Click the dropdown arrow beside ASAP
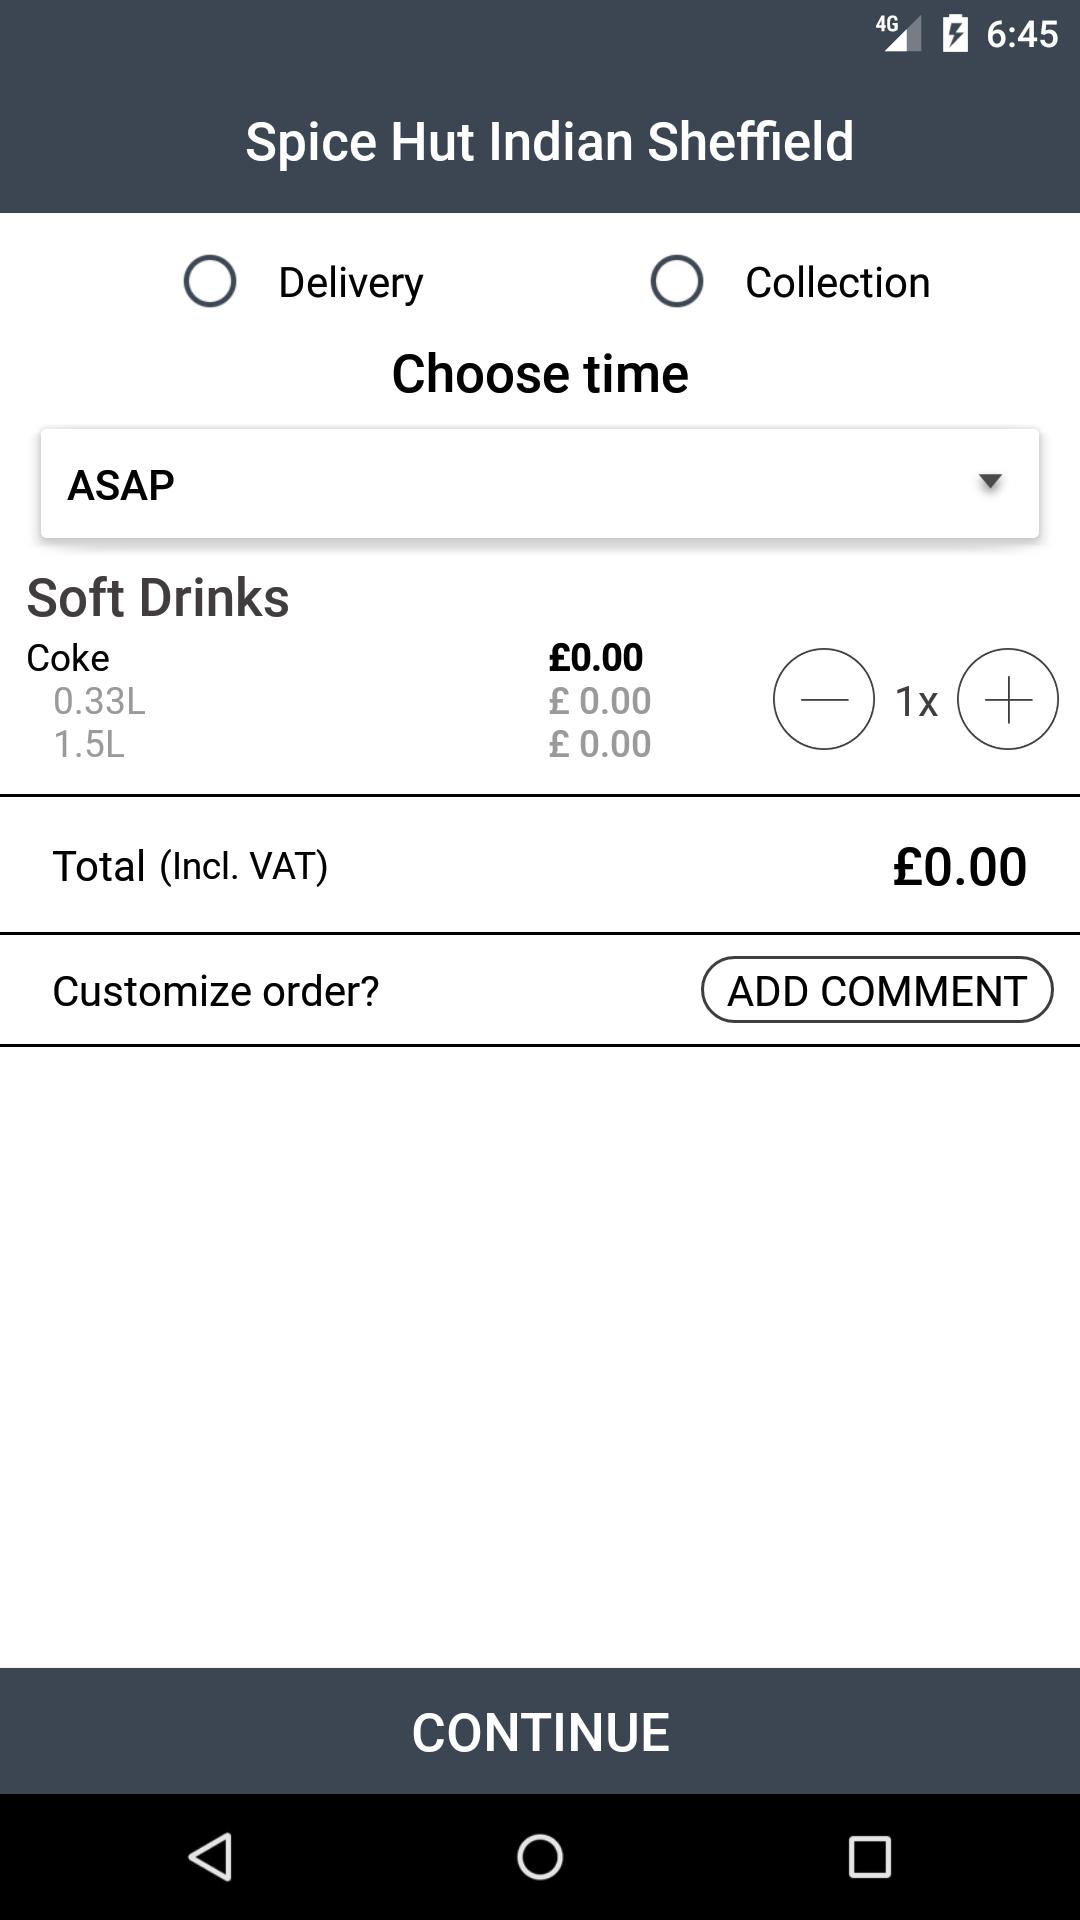Image resolution: width=1080 pixels, height=1920 pixels. pos(990,482)
